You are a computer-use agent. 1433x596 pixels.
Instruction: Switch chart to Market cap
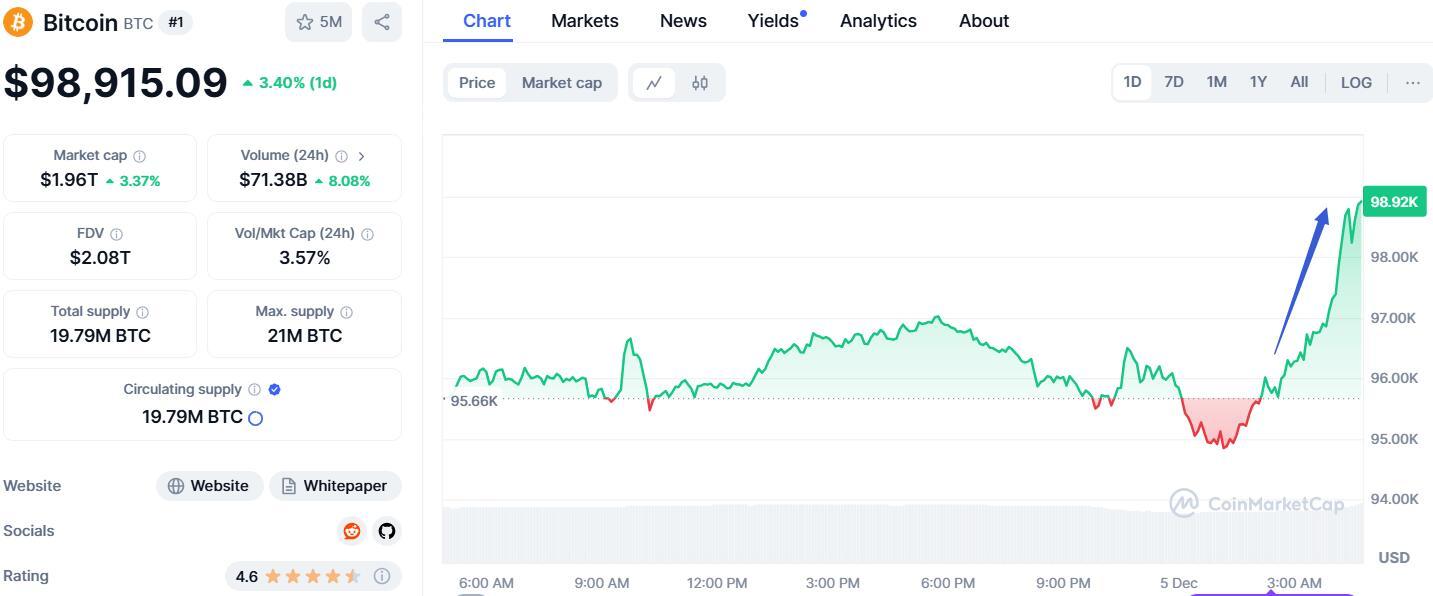click(x=562, y=83)
